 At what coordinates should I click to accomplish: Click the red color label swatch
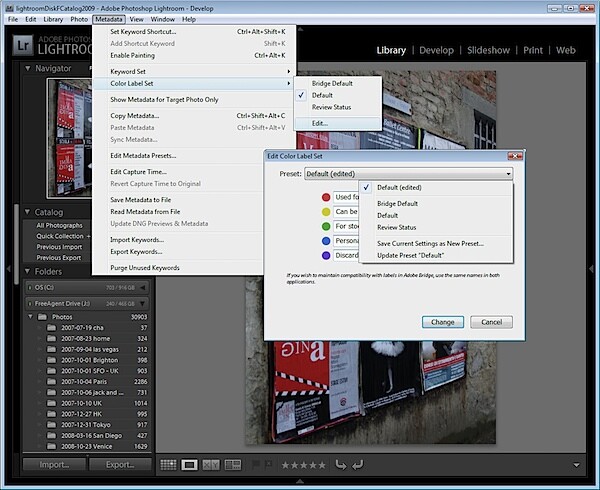point(326,197)
